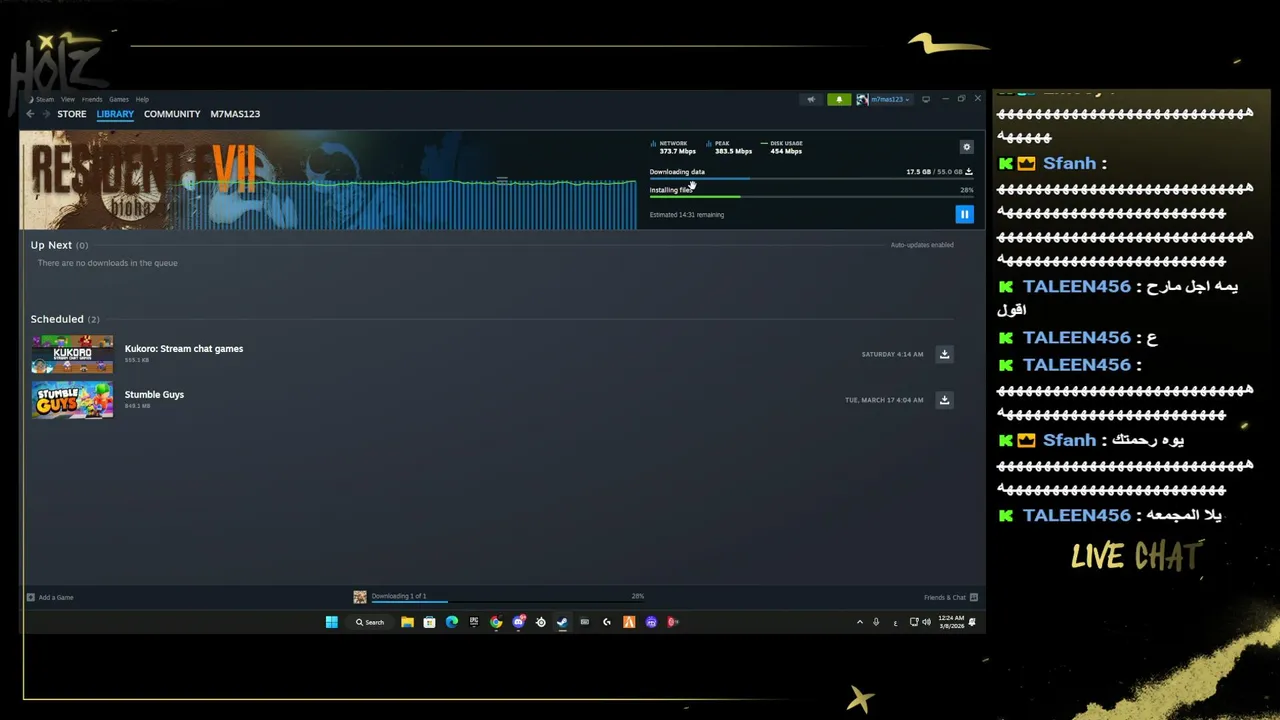
Task: Open the clock and date panel
Action: (x=951, y=622)
